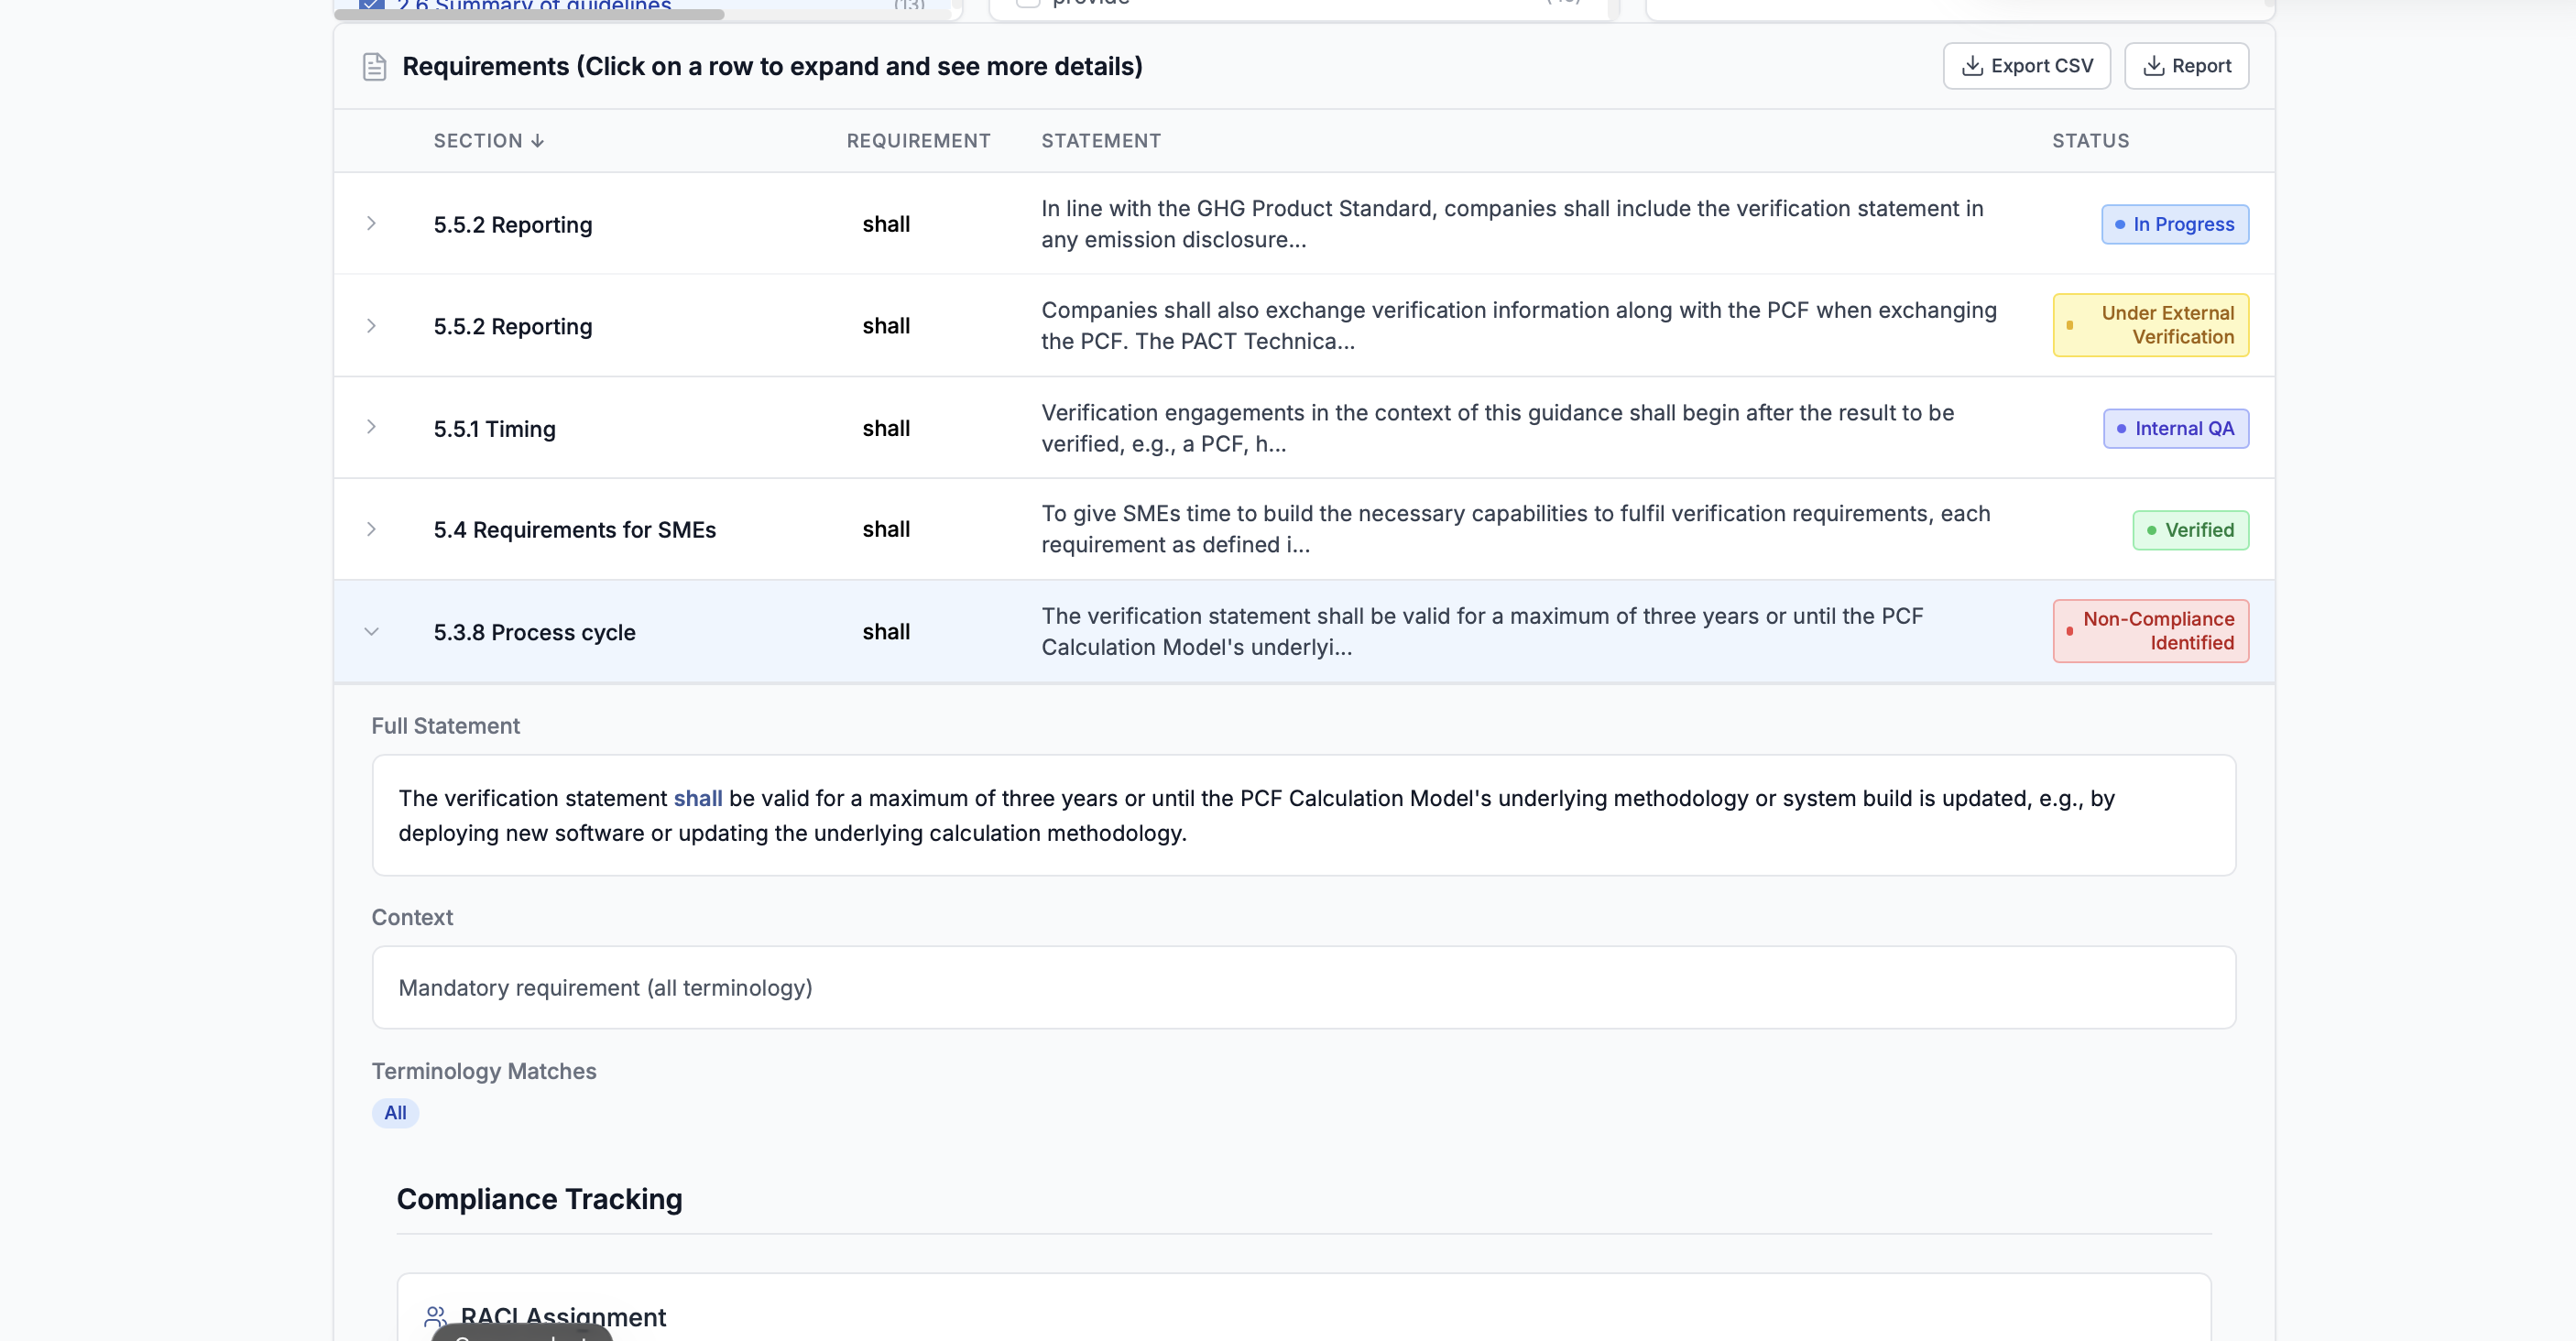The width and height of the screenshot is (2576, 1341).
Task: Click the In Progress status badge
Action: [2174, 224]
